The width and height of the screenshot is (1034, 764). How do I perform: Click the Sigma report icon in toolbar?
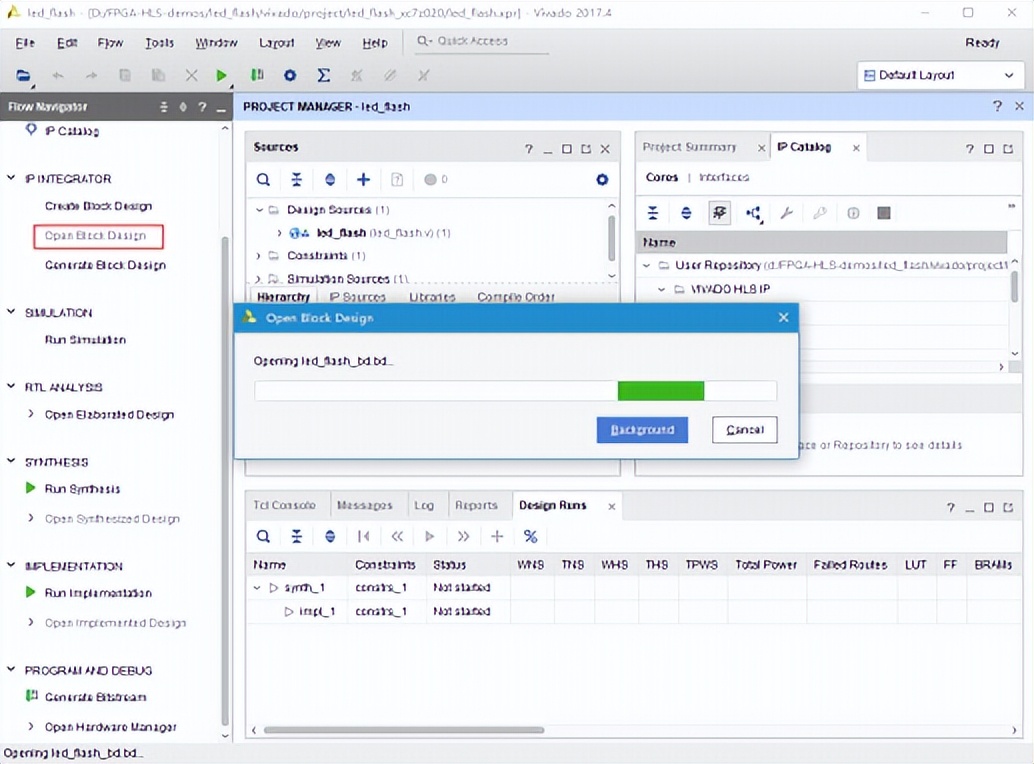pyautogui.click(x=323, y=75)
